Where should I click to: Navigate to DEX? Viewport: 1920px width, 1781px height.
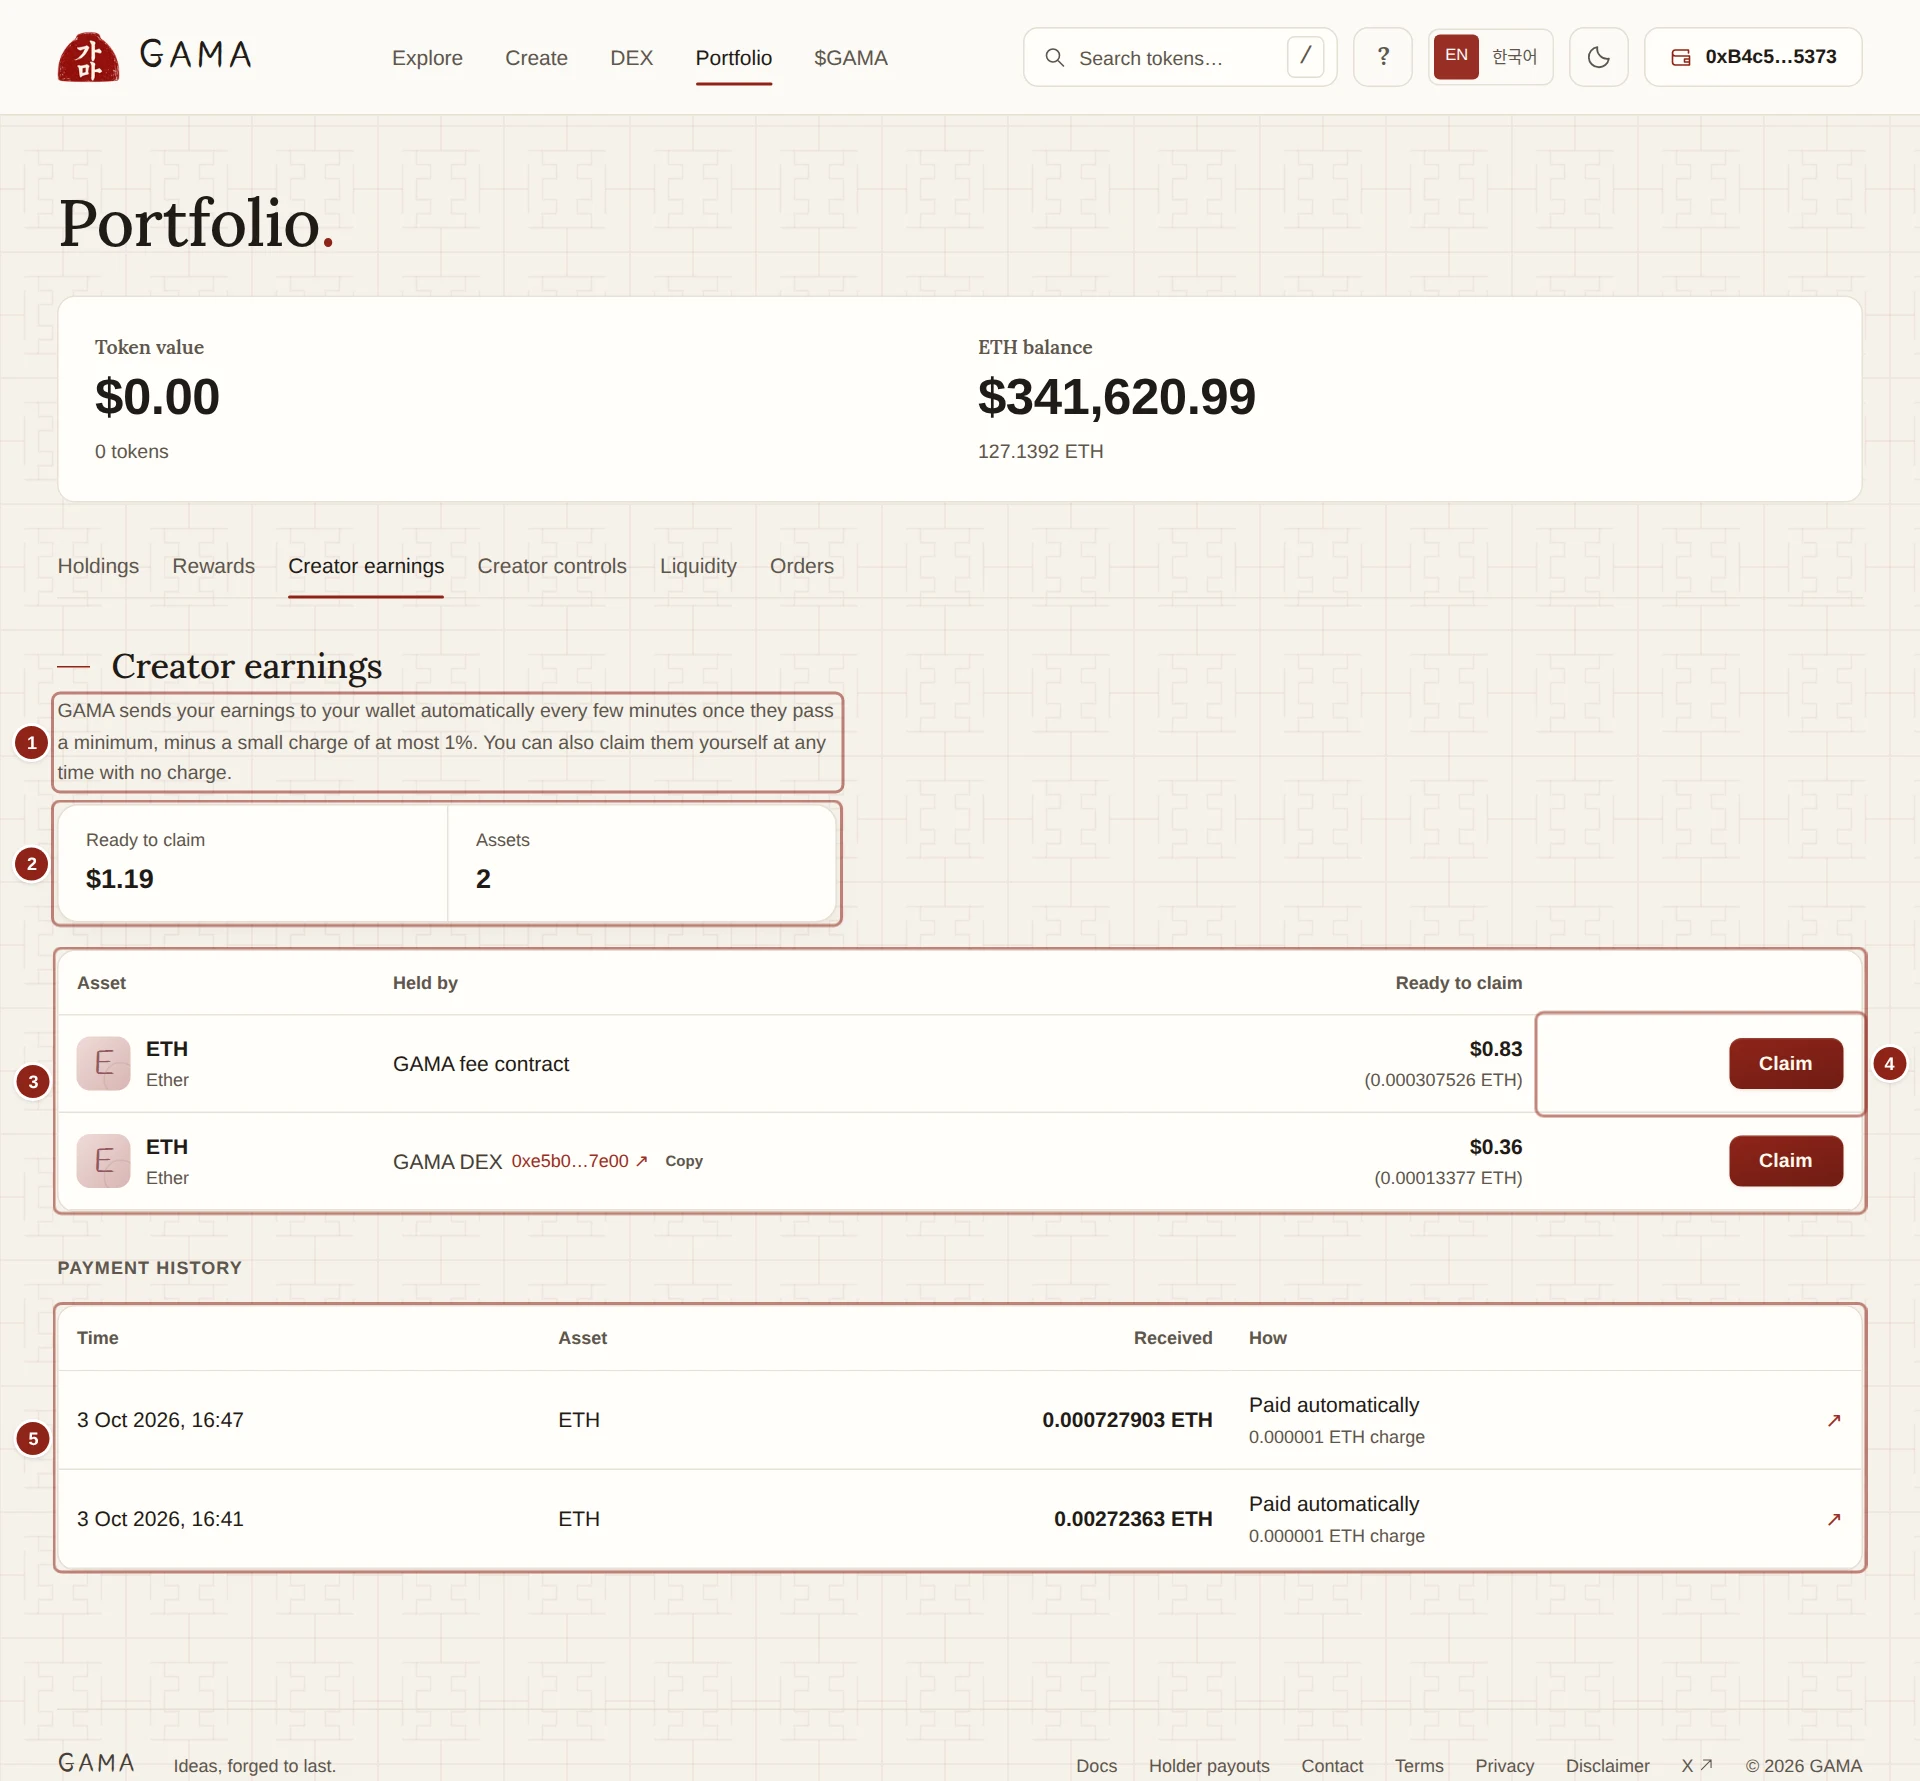tap(631, 58)
